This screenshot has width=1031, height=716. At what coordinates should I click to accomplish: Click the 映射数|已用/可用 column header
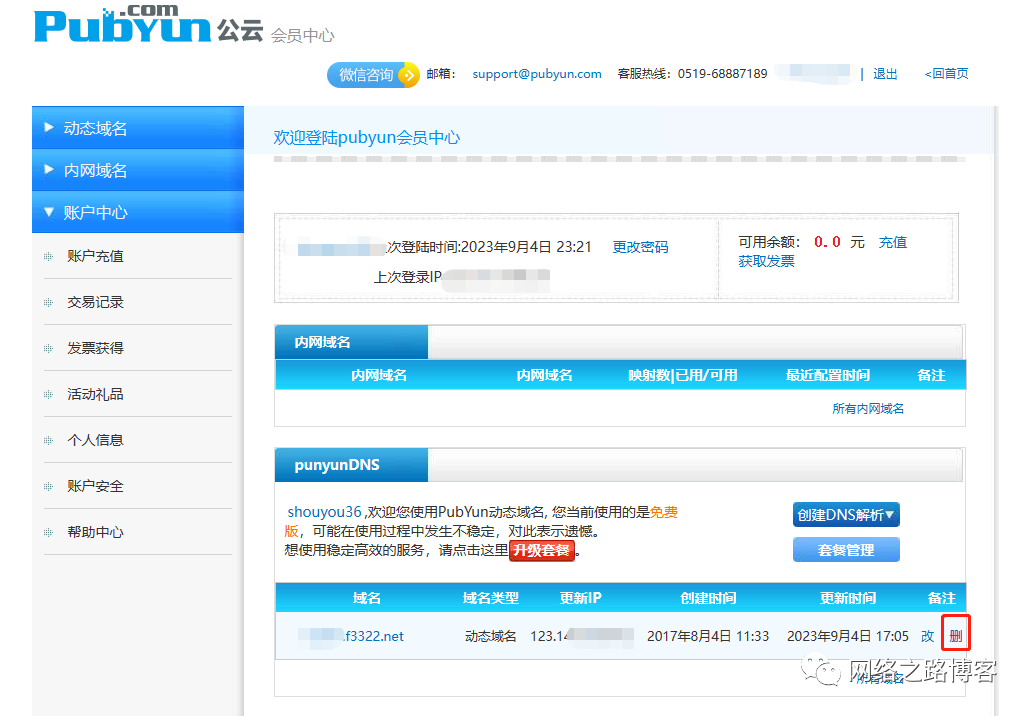[x=683, y=375]
